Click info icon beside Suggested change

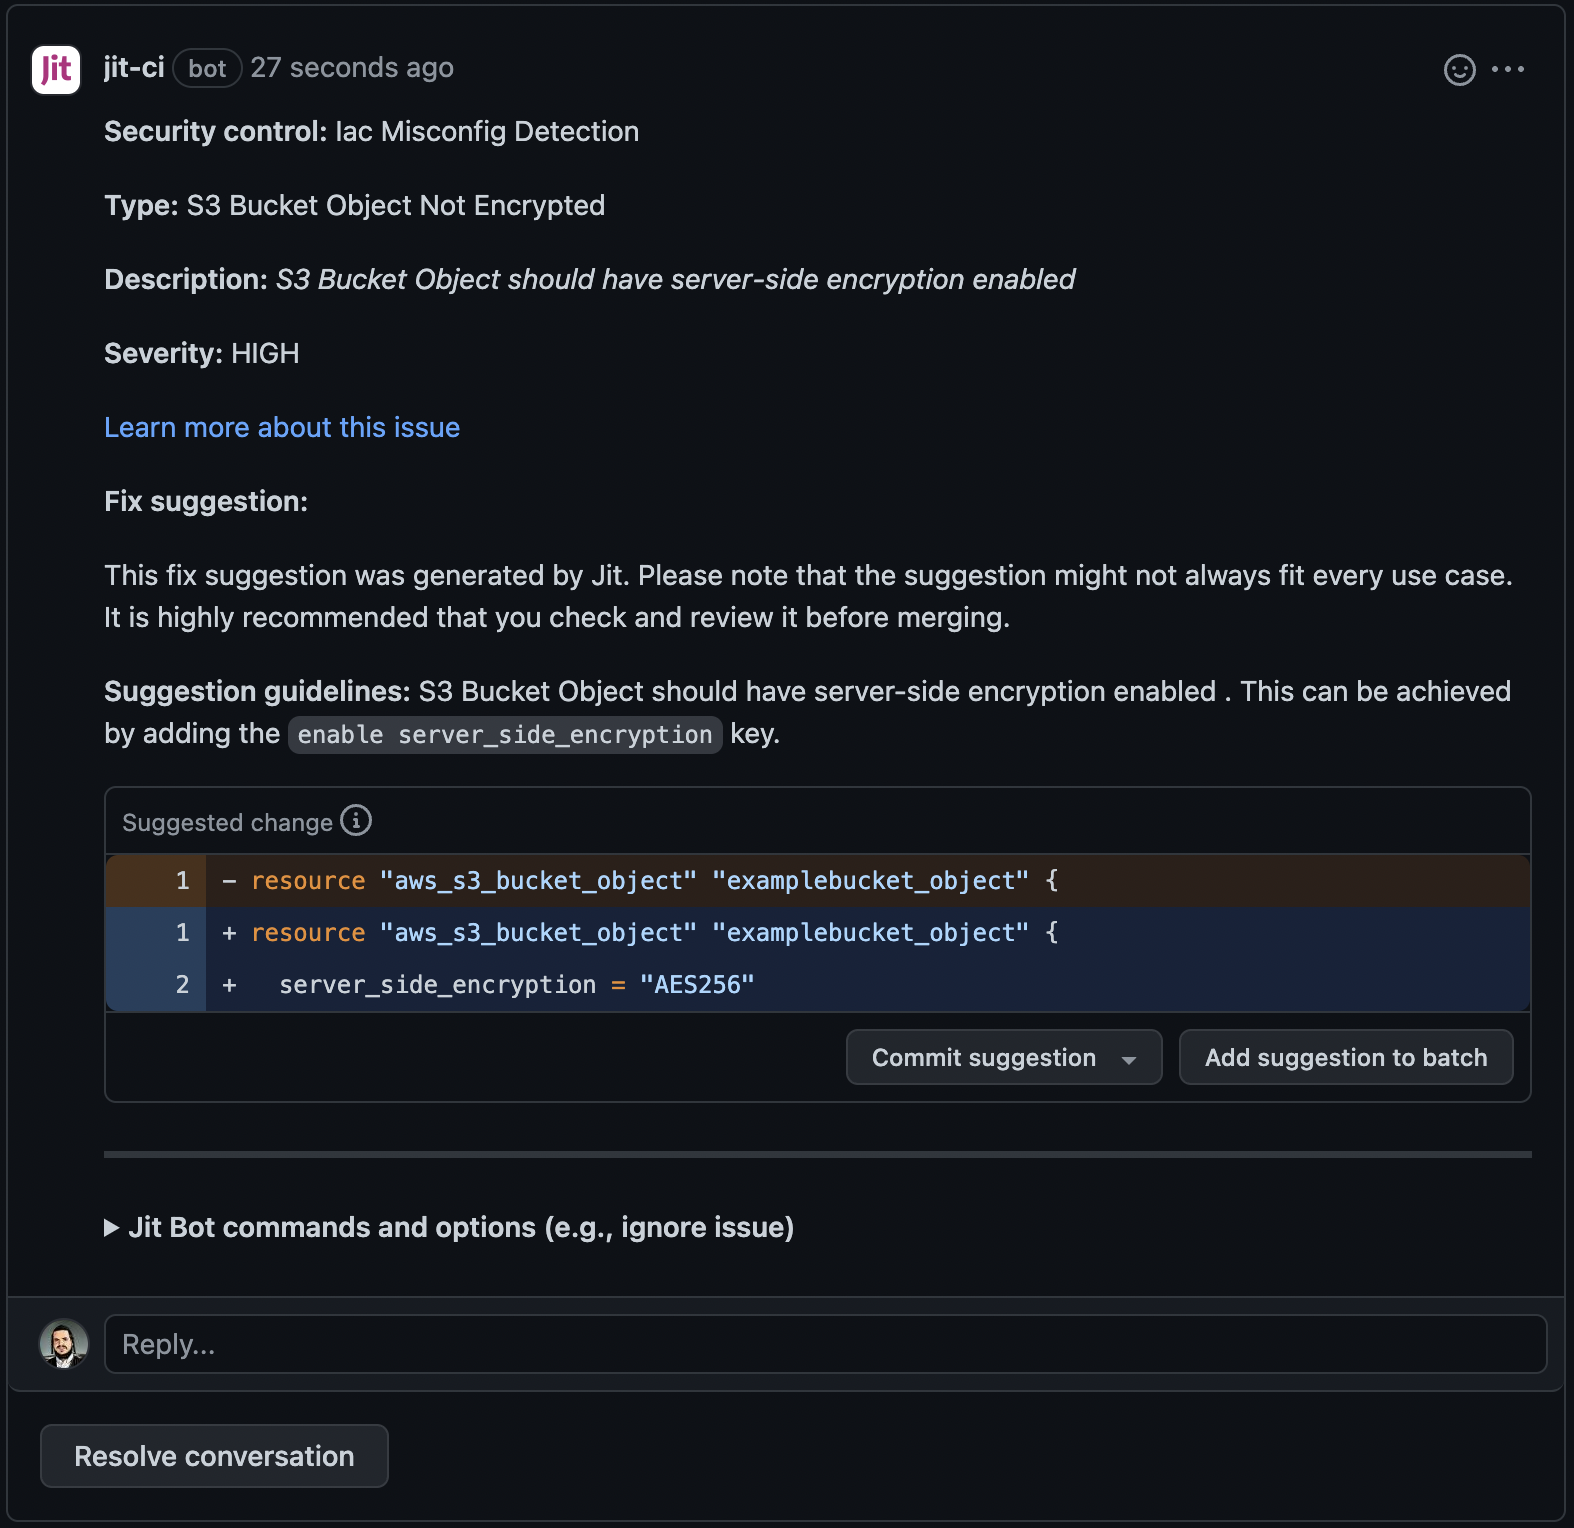(356, 821)
